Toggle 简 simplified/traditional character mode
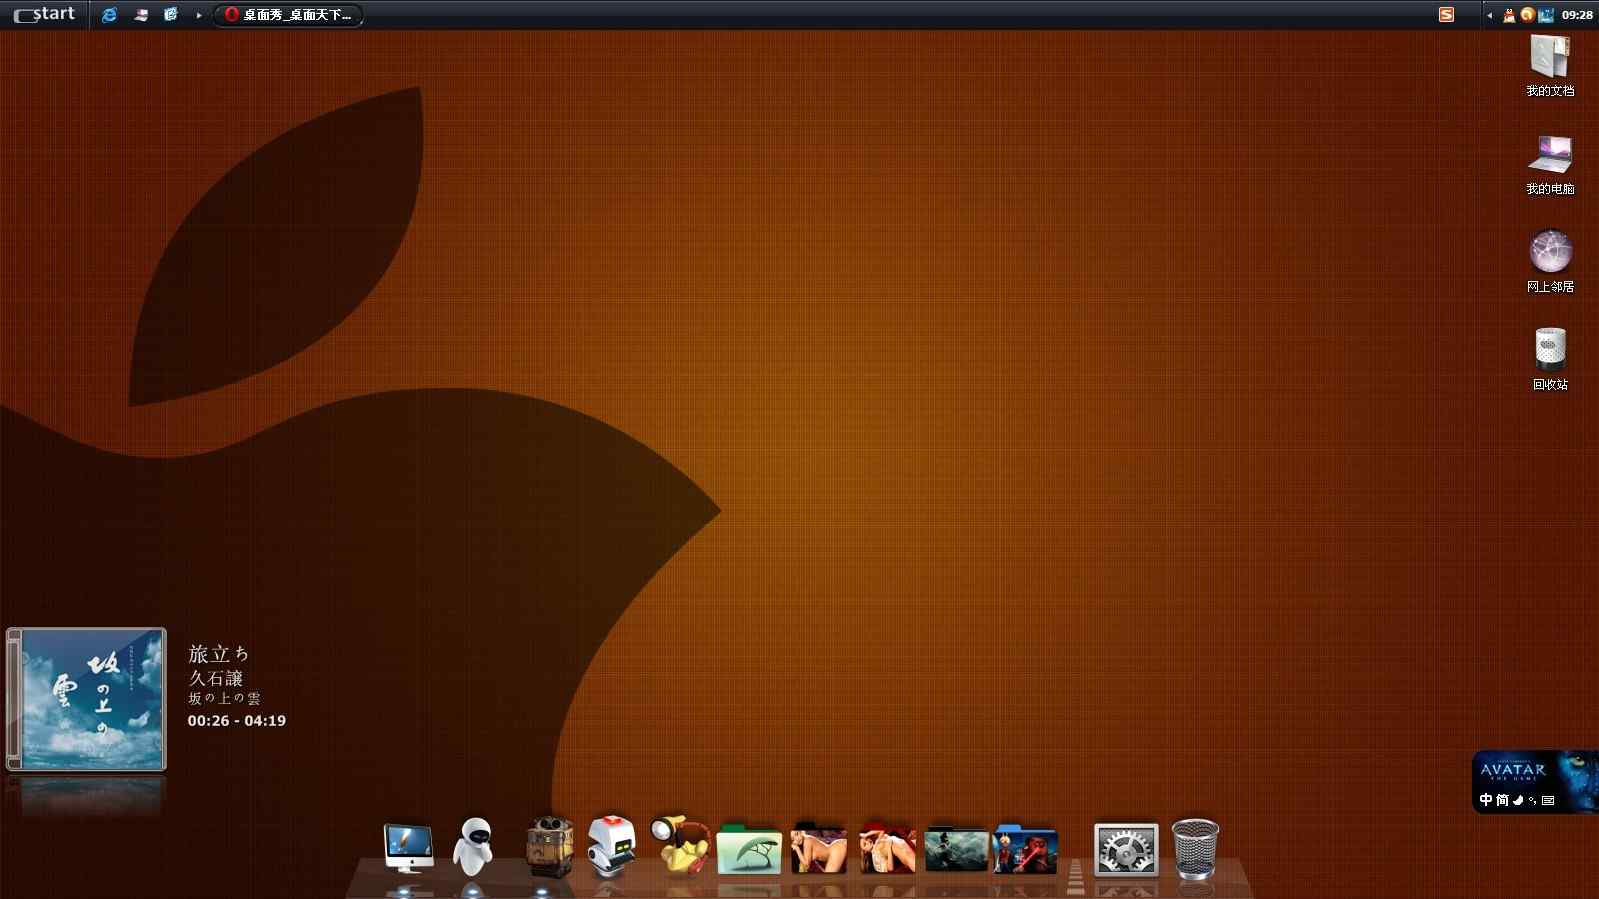The image size is (1599, 899). 1502,800
